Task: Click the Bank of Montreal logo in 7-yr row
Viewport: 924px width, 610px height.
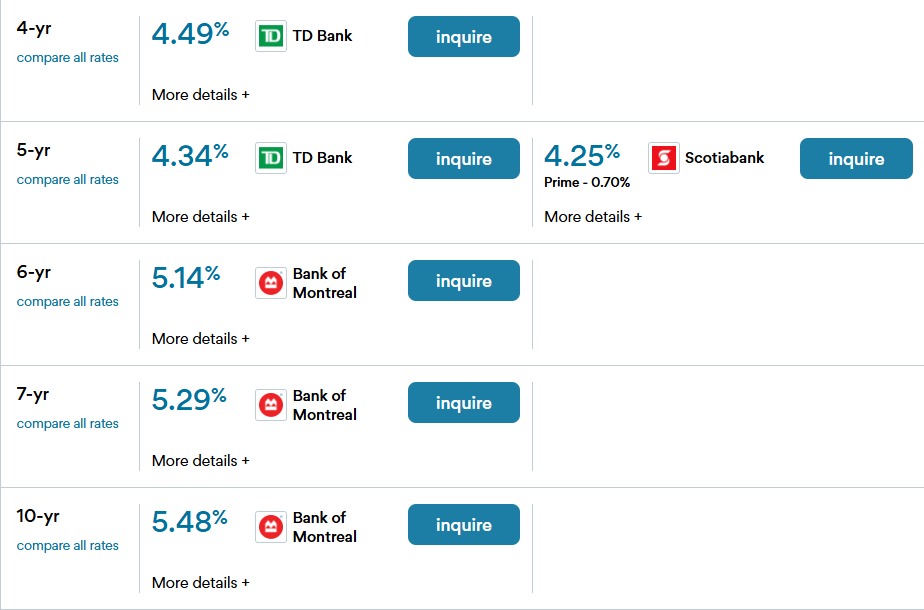Action: click(271, 405)
